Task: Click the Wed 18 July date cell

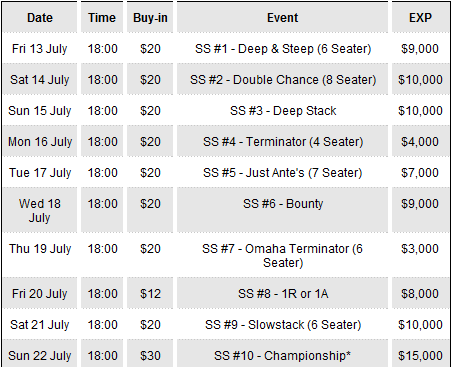Action: coord(40,211)
